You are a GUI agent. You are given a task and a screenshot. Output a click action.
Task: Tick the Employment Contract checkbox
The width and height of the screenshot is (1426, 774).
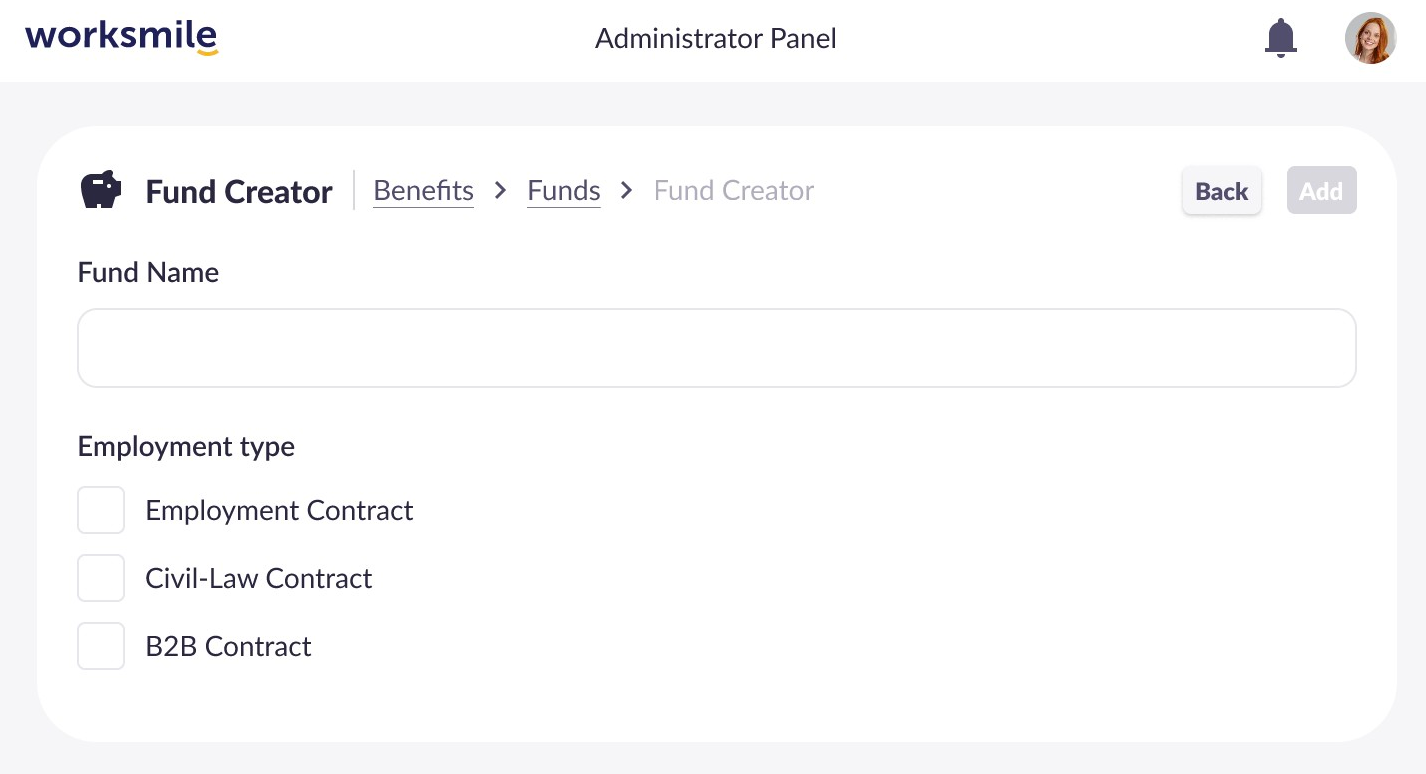click(x=101, y=510)
